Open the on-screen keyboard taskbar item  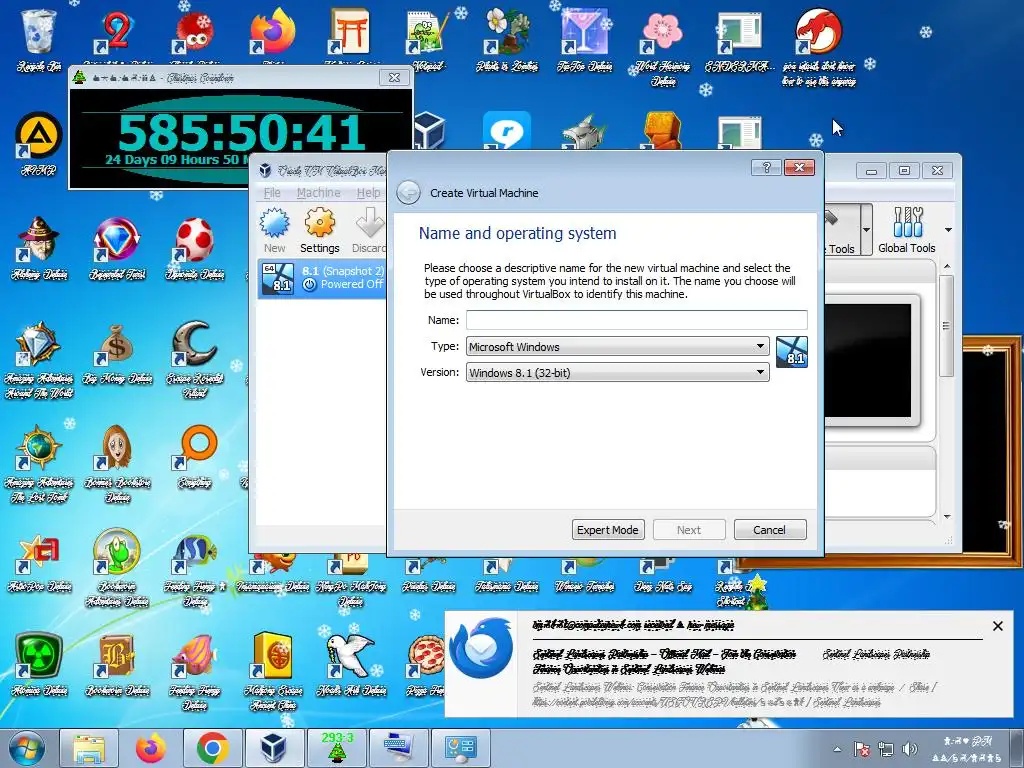coord(398,748)
